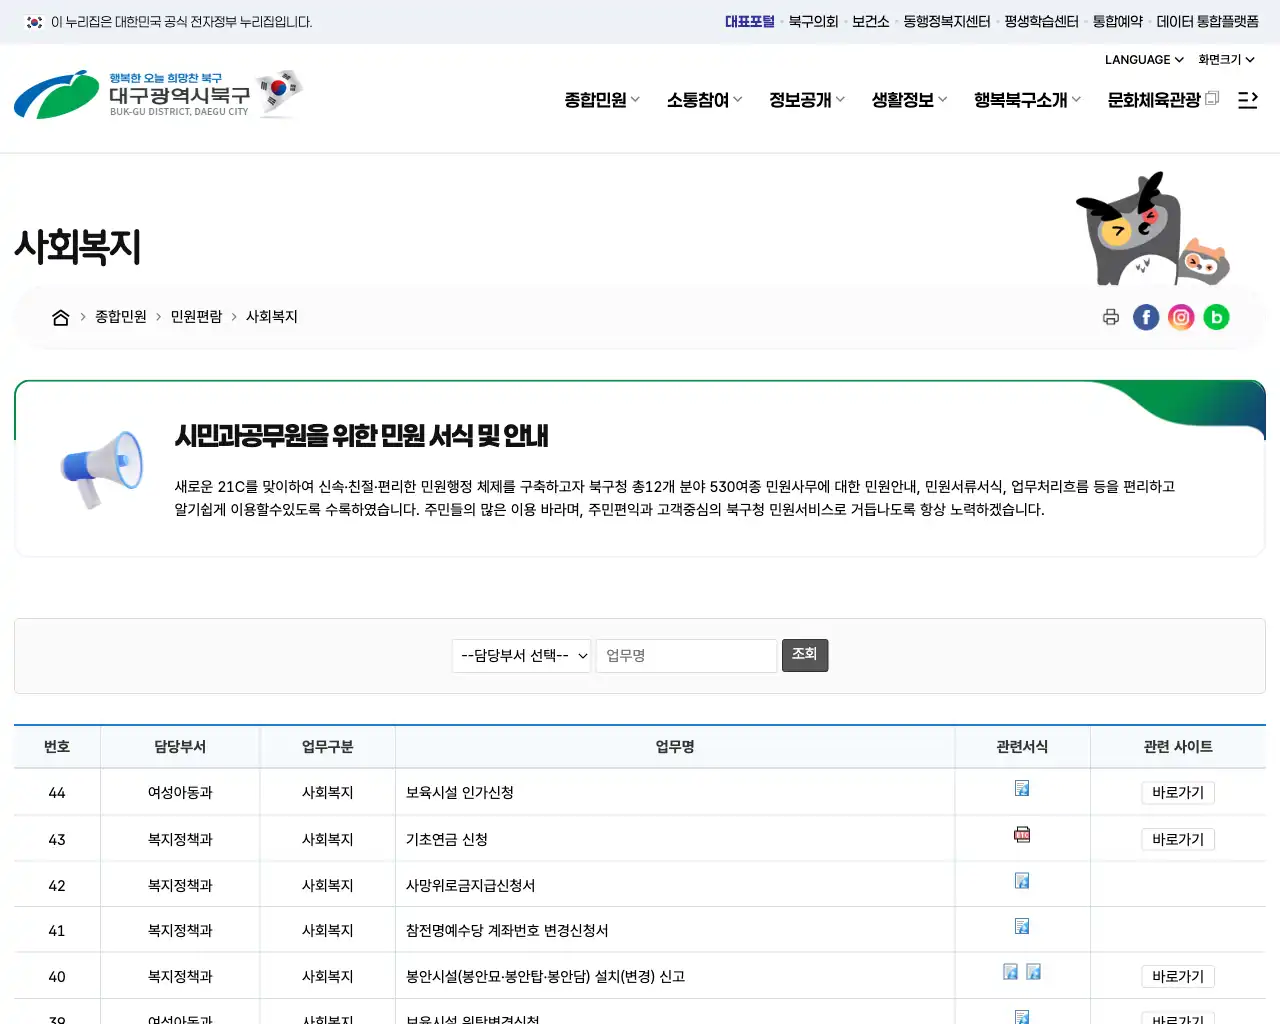Open the Naver Band icon
The width and height of the screenshot is (1280, 1024).
[1216, 317]
